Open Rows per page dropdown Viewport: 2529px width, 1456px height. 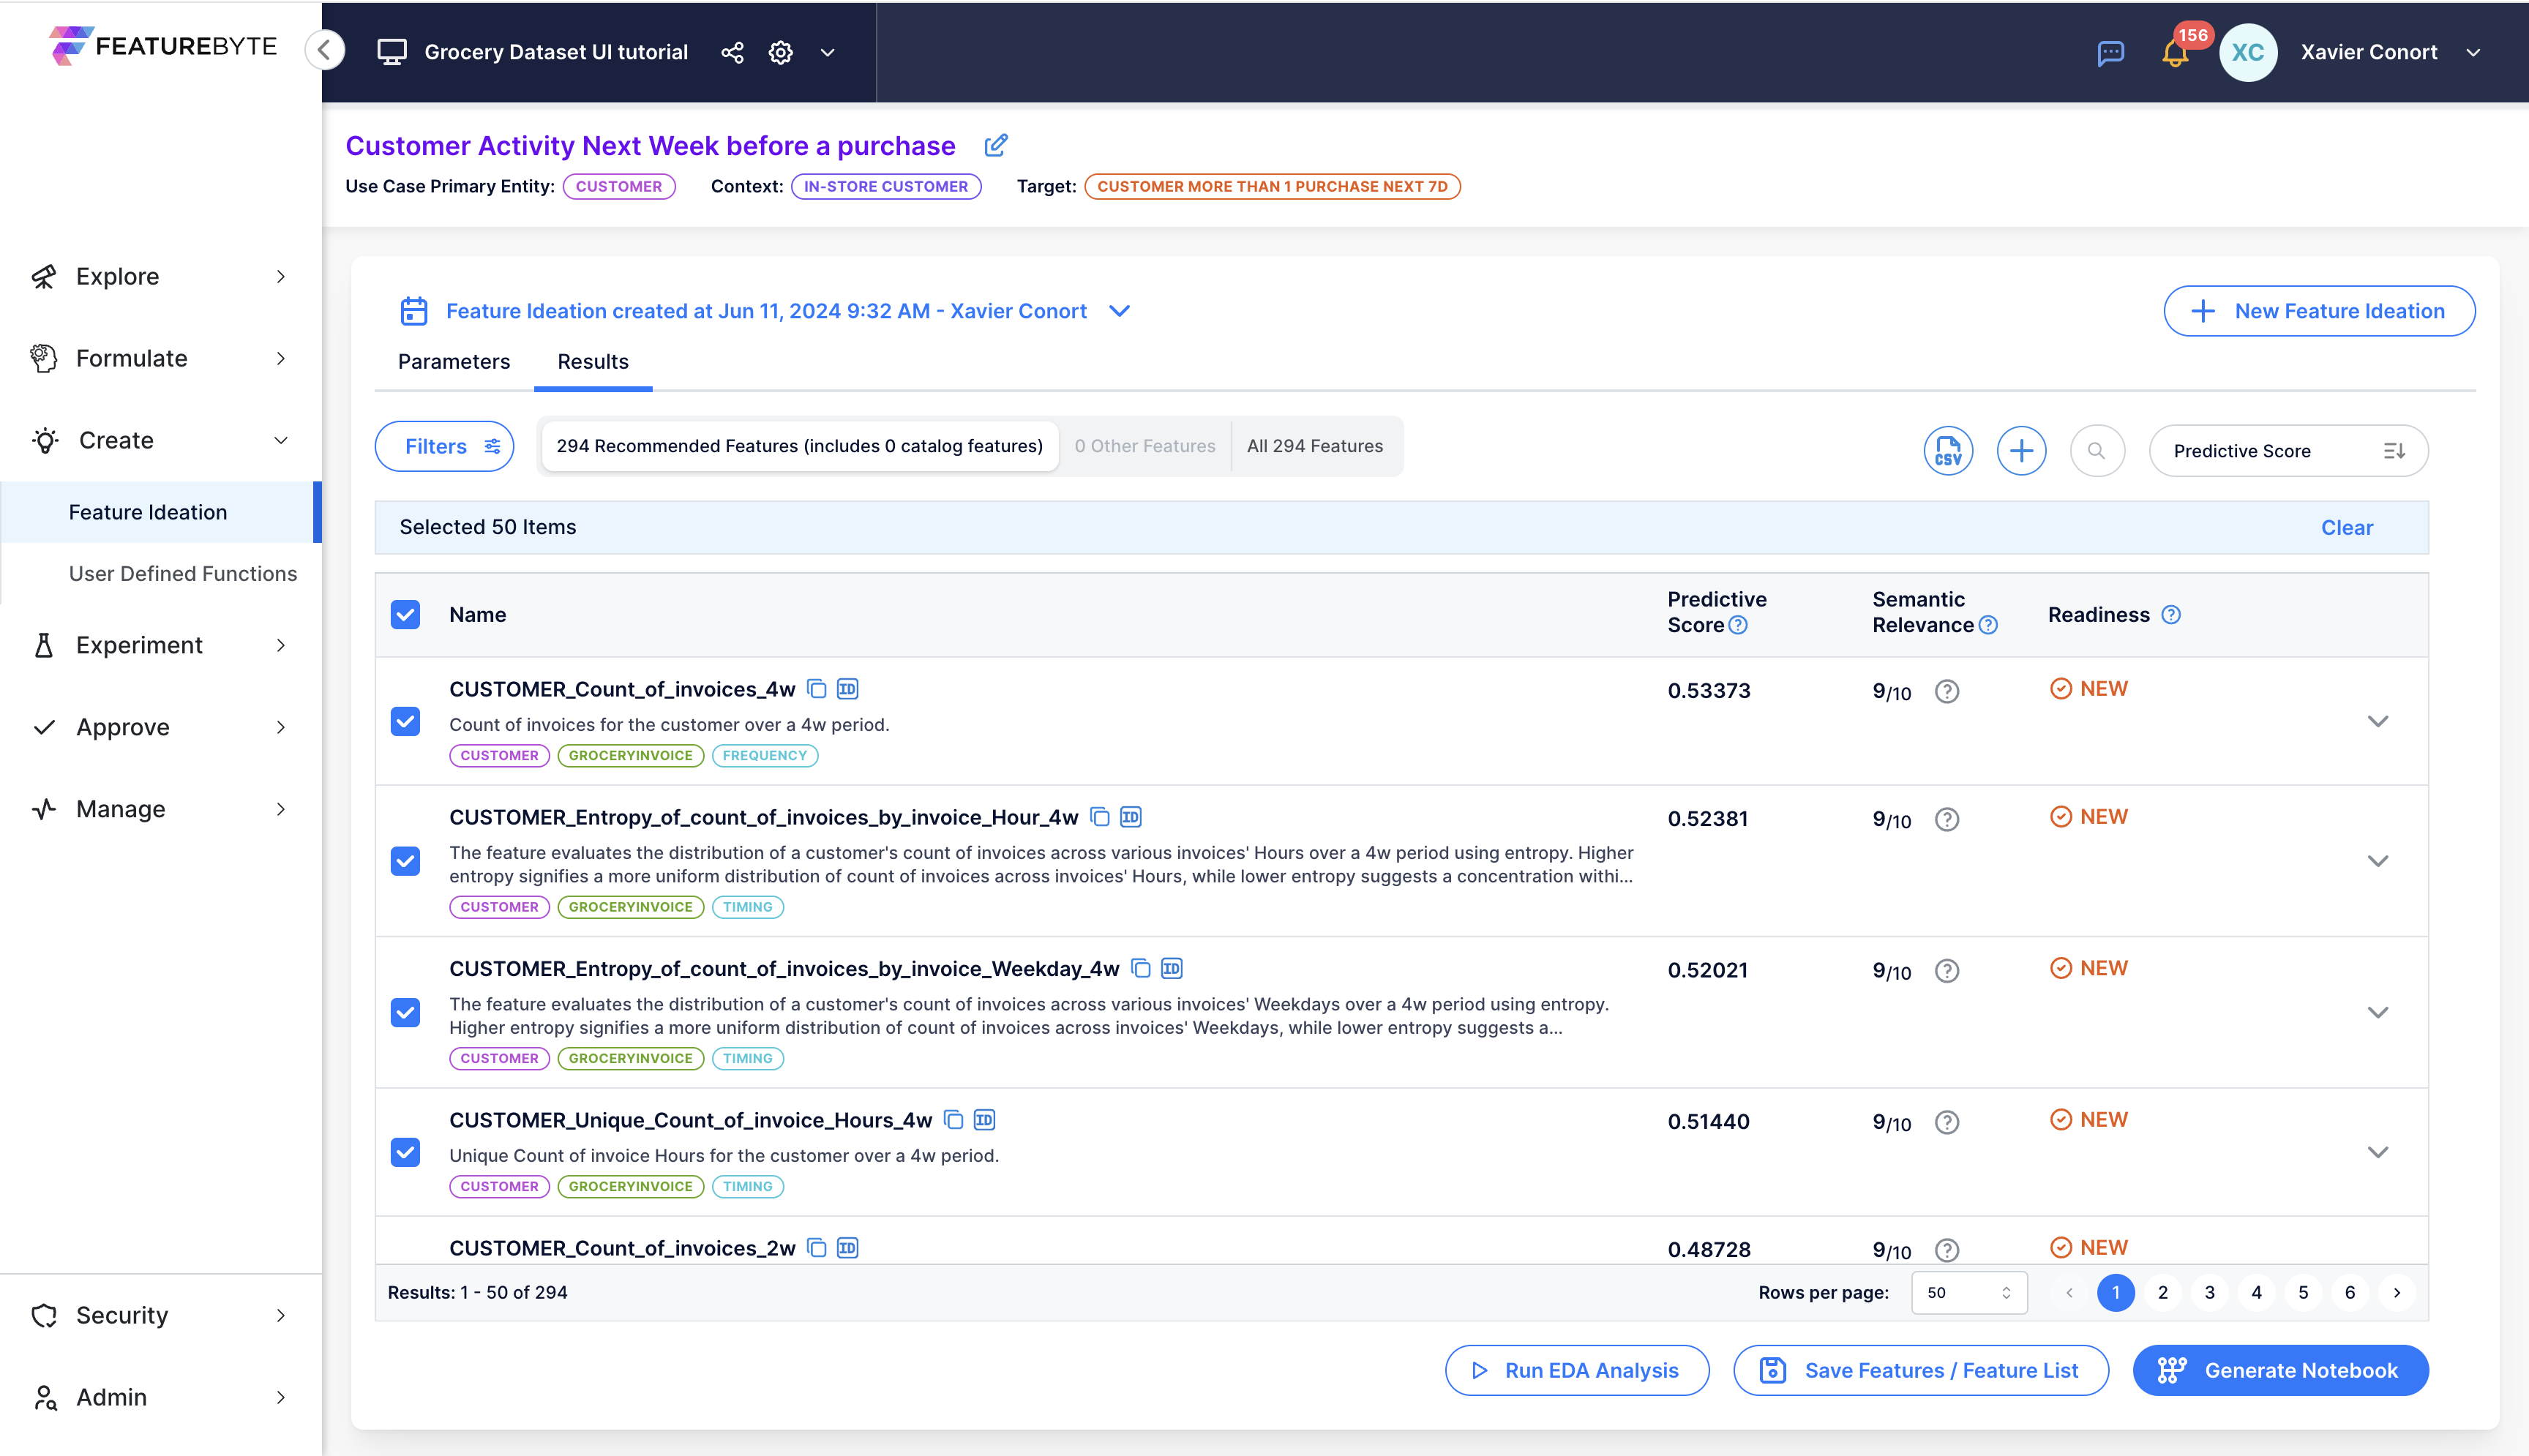[x=1968, y=1292]
